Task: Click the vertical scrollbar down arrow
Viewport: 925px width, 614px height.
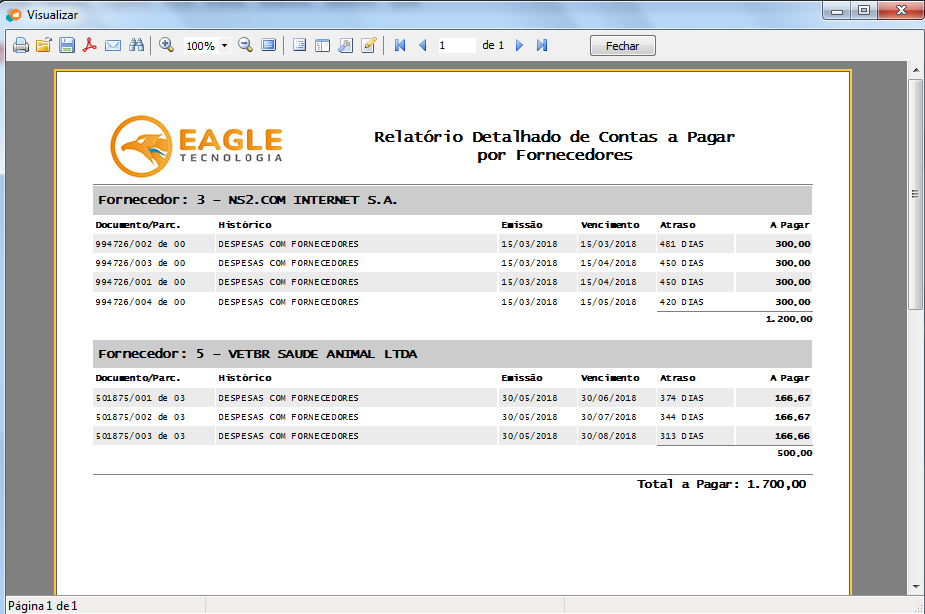Action: (x=915, y=587)
